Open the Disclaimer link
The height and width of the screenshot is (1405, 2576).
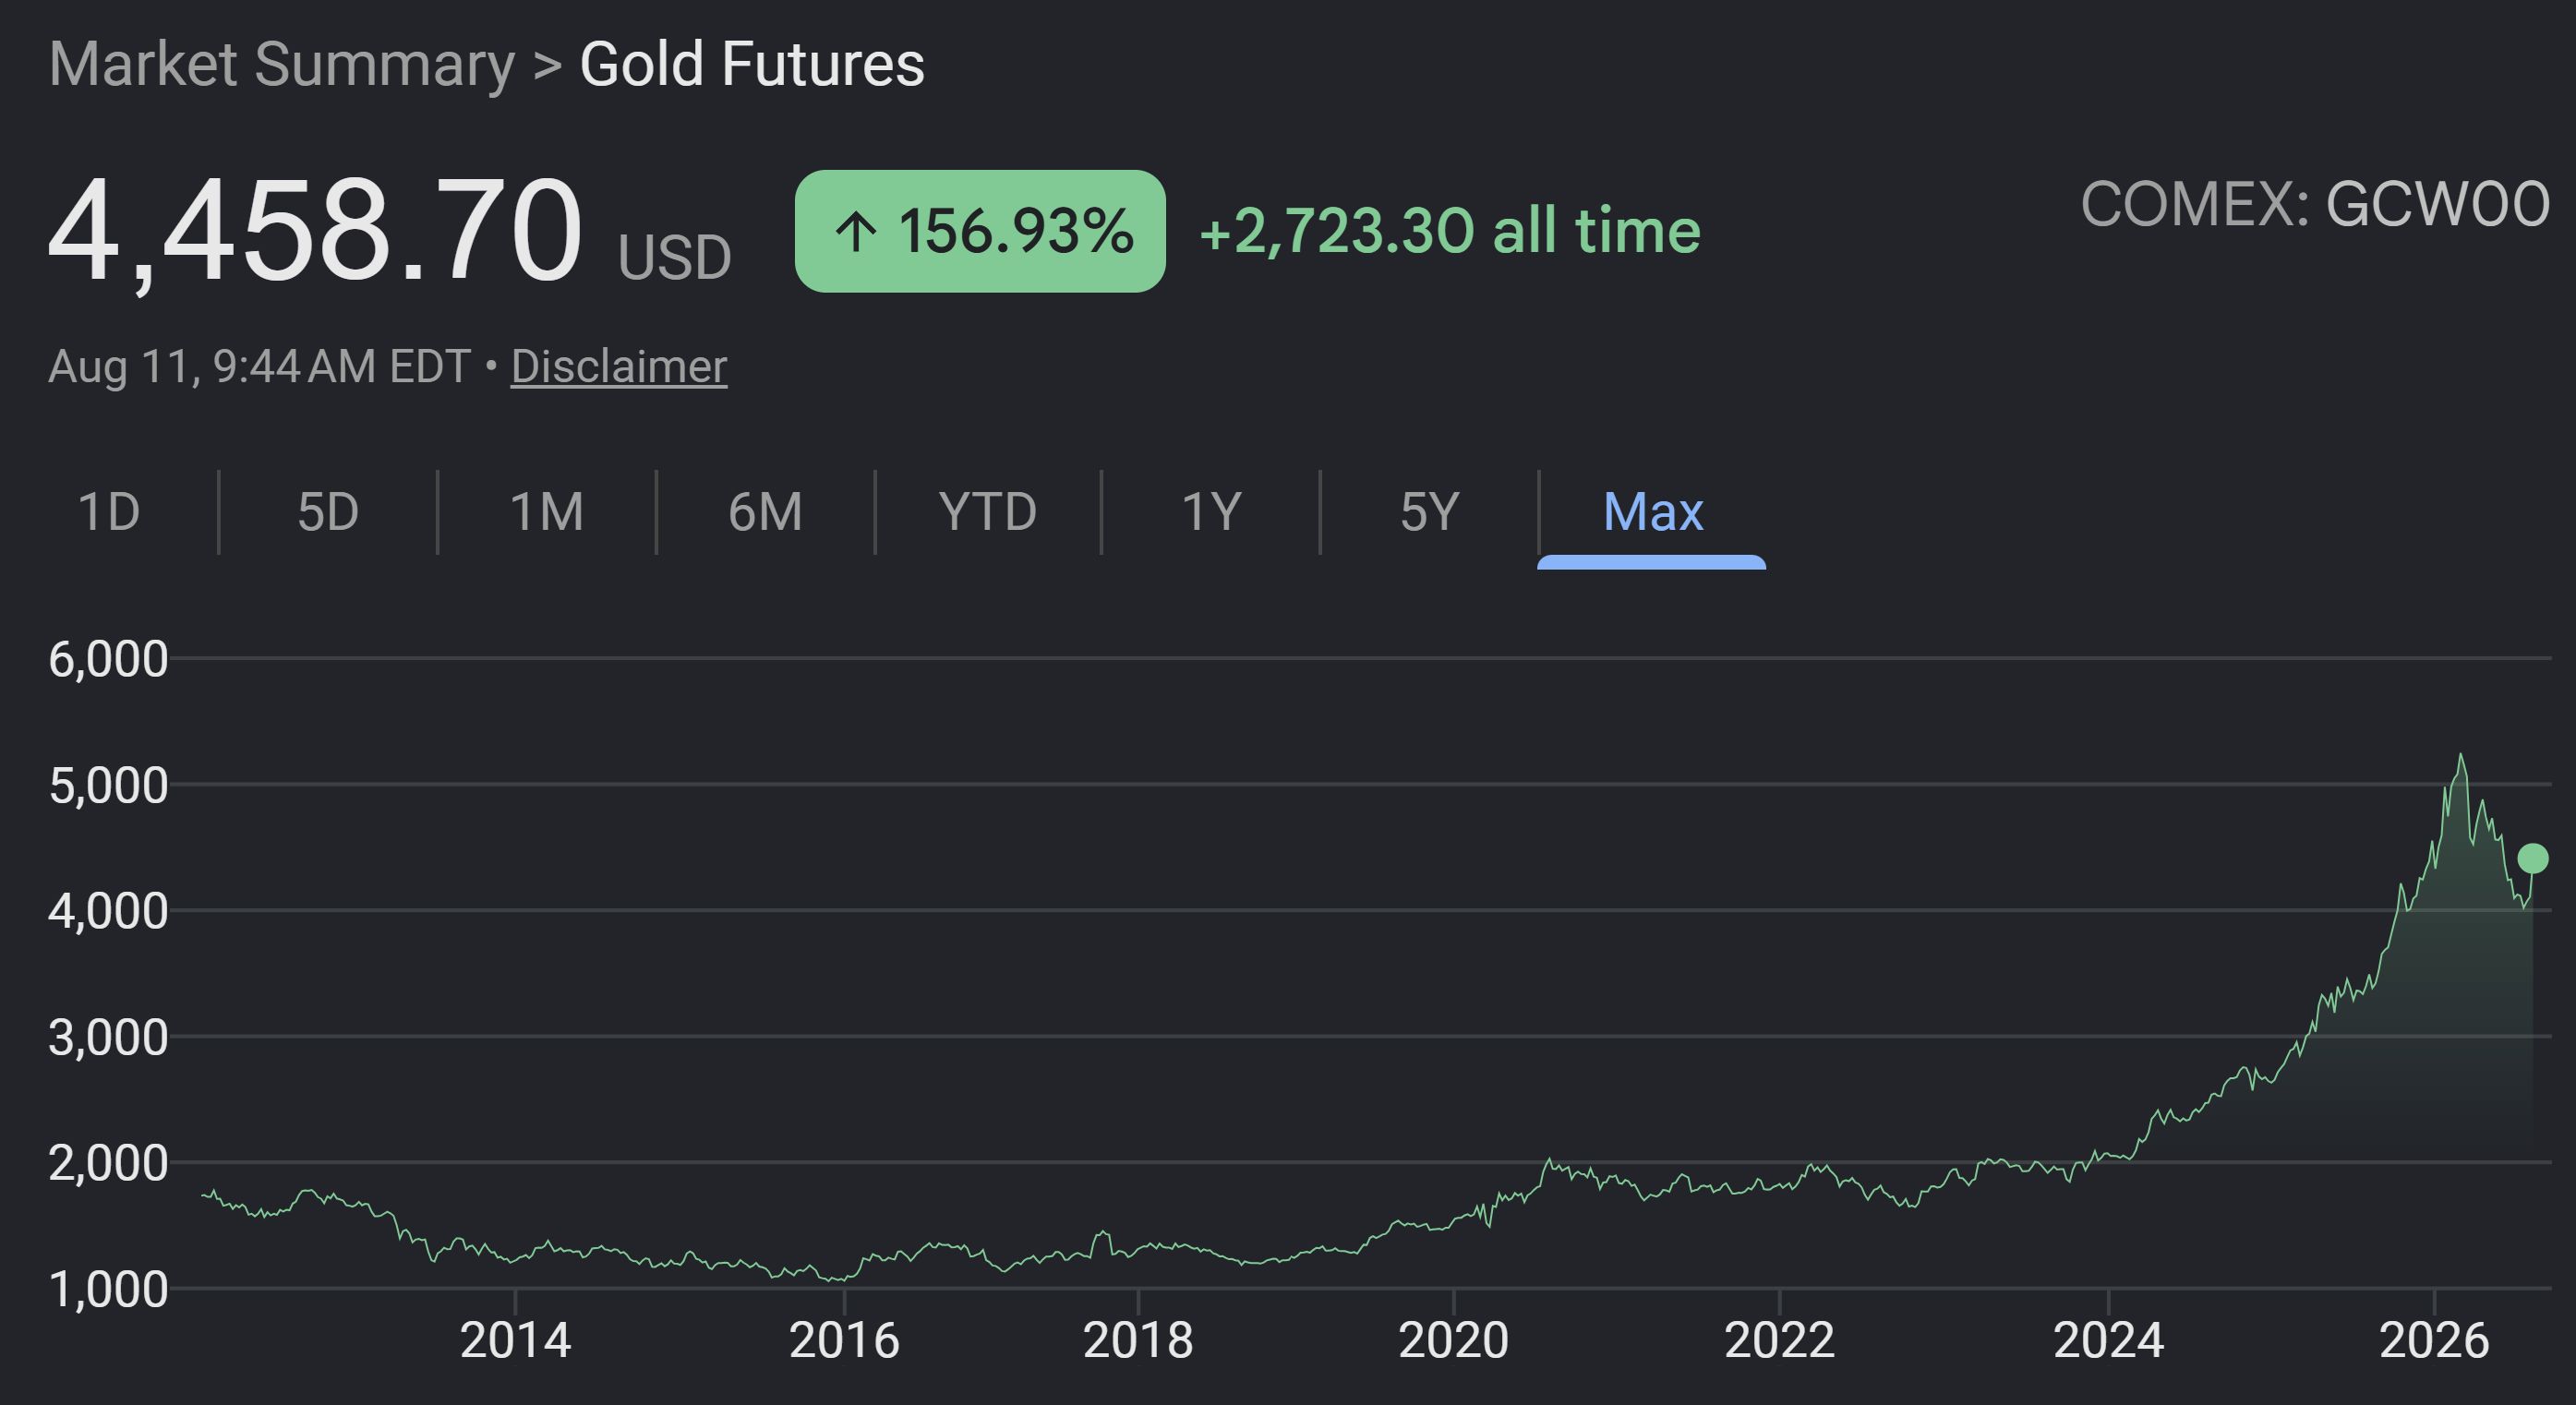[619, 366]
